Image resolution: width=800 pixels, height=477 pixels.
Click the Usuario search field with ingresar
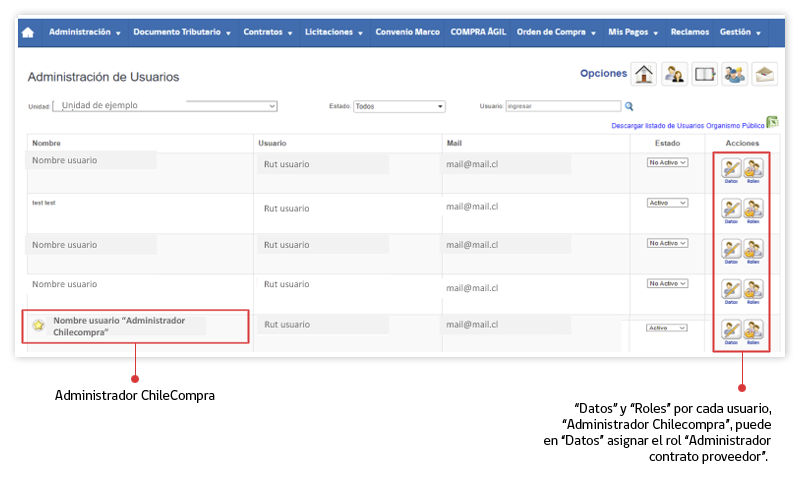coord(563,106)
